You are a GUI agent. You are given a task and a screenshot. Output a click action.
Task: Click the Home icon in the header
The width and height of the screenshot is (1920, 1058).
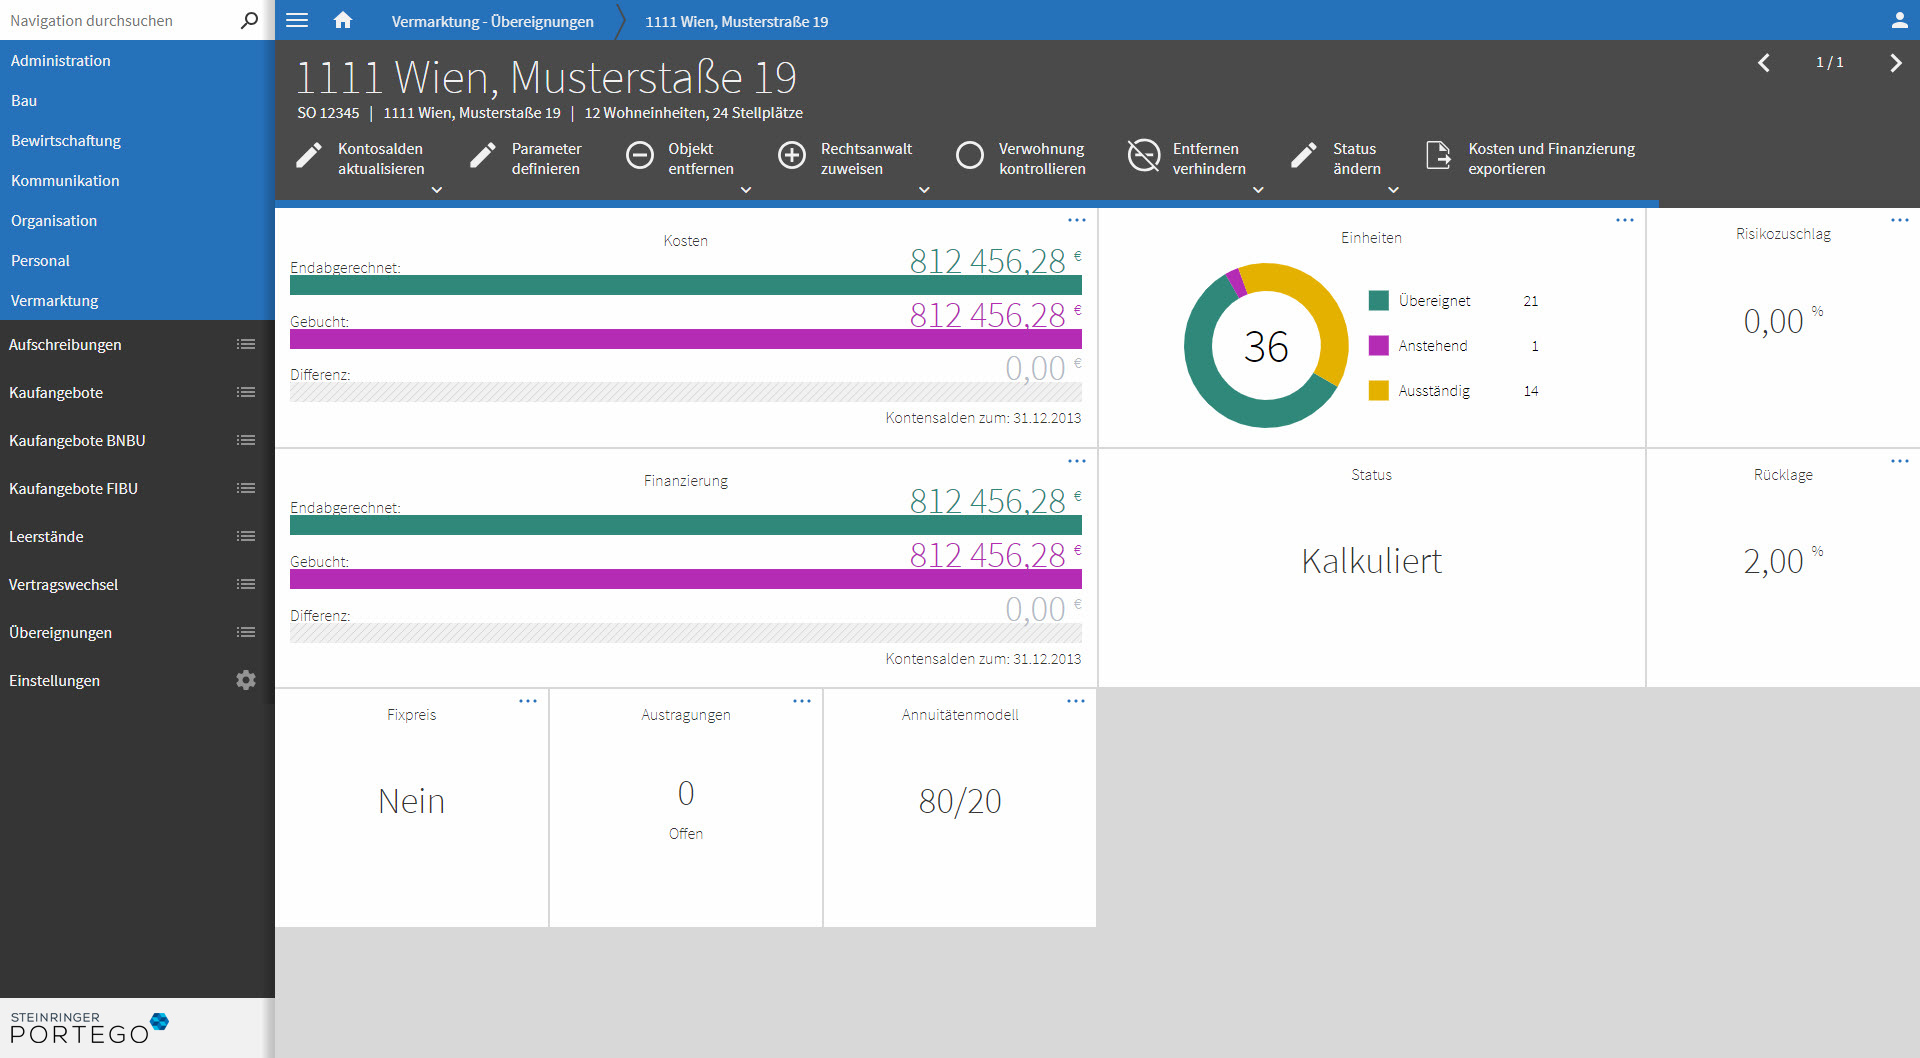coord(343,20)
